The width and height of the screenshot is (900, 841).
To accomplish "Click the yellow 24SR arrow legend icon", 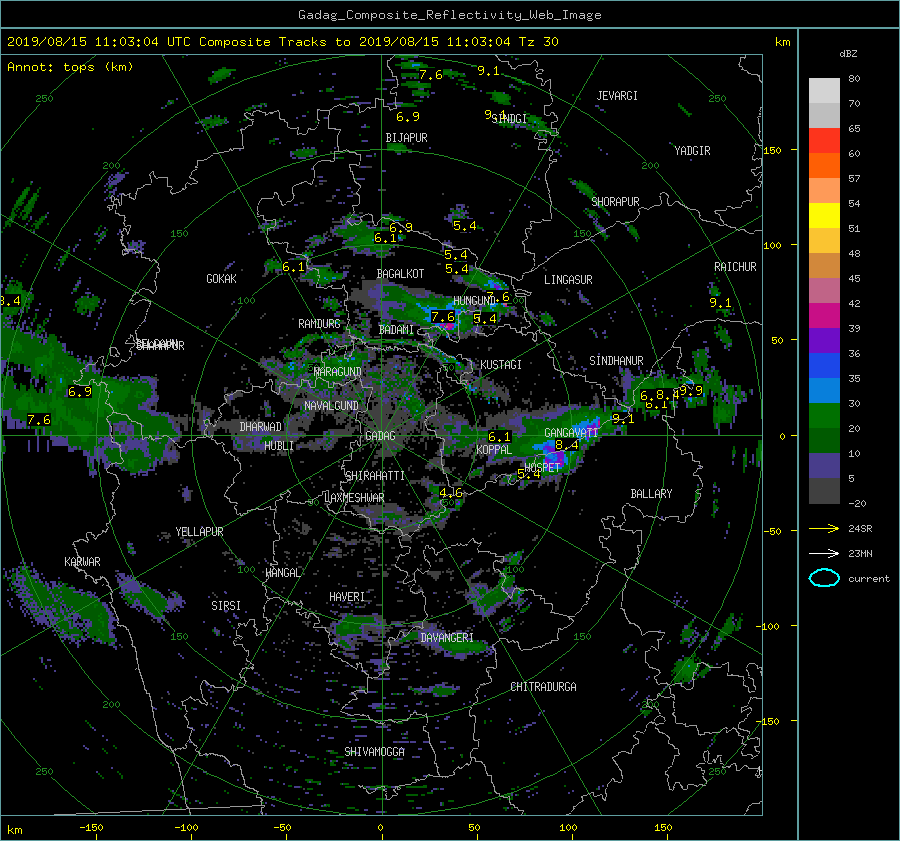I will (x=824, y=528).
